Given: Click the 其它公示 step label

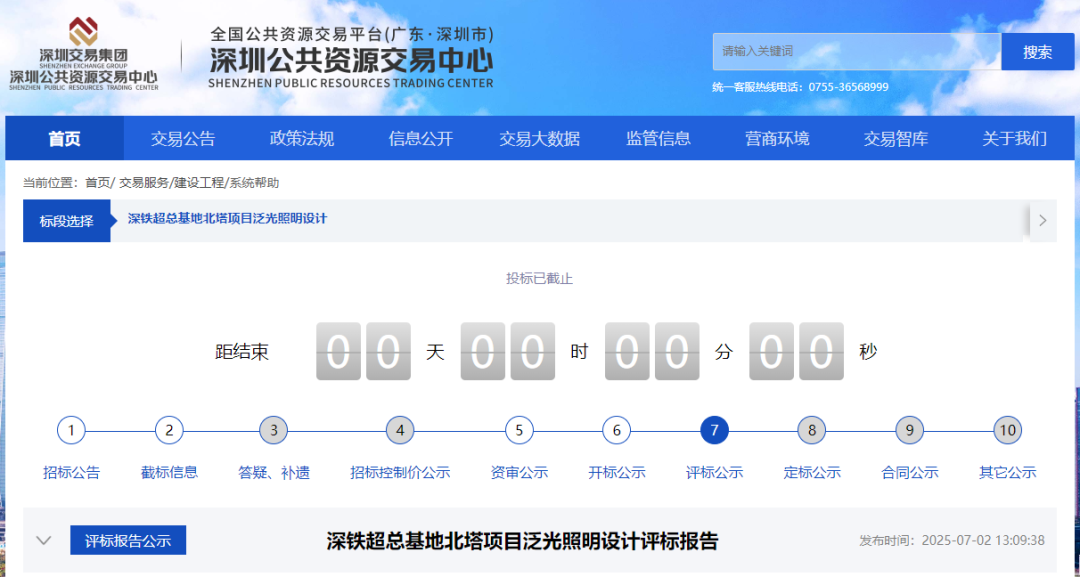Looking at the screenshot, I should [1008, 472].
